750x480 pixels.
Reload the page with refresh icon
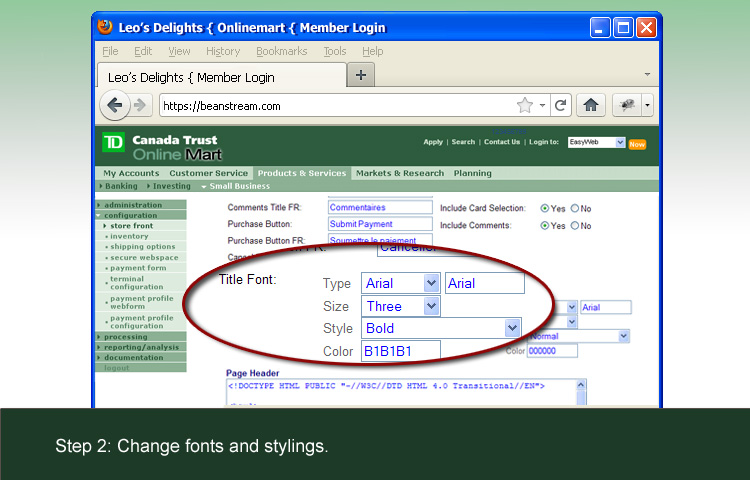pyautogui.click(x=560, y=105)
